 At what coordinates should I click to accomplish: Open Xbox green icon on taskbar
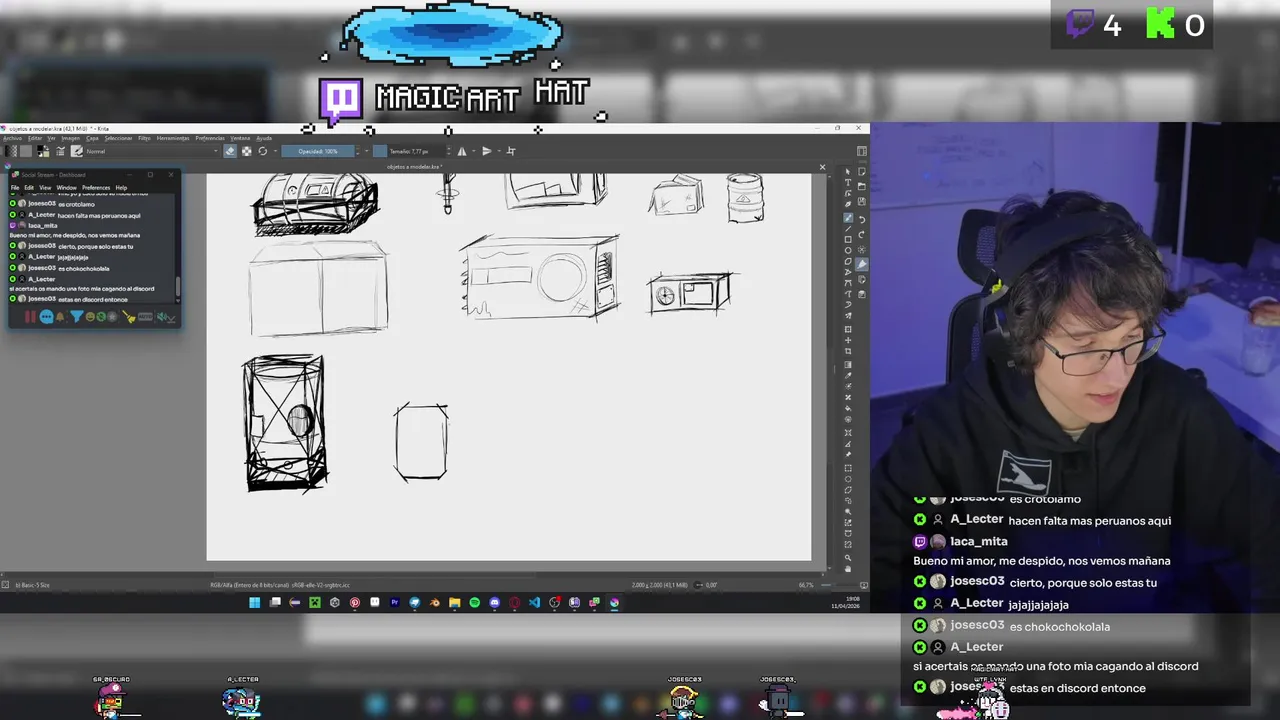315,603
